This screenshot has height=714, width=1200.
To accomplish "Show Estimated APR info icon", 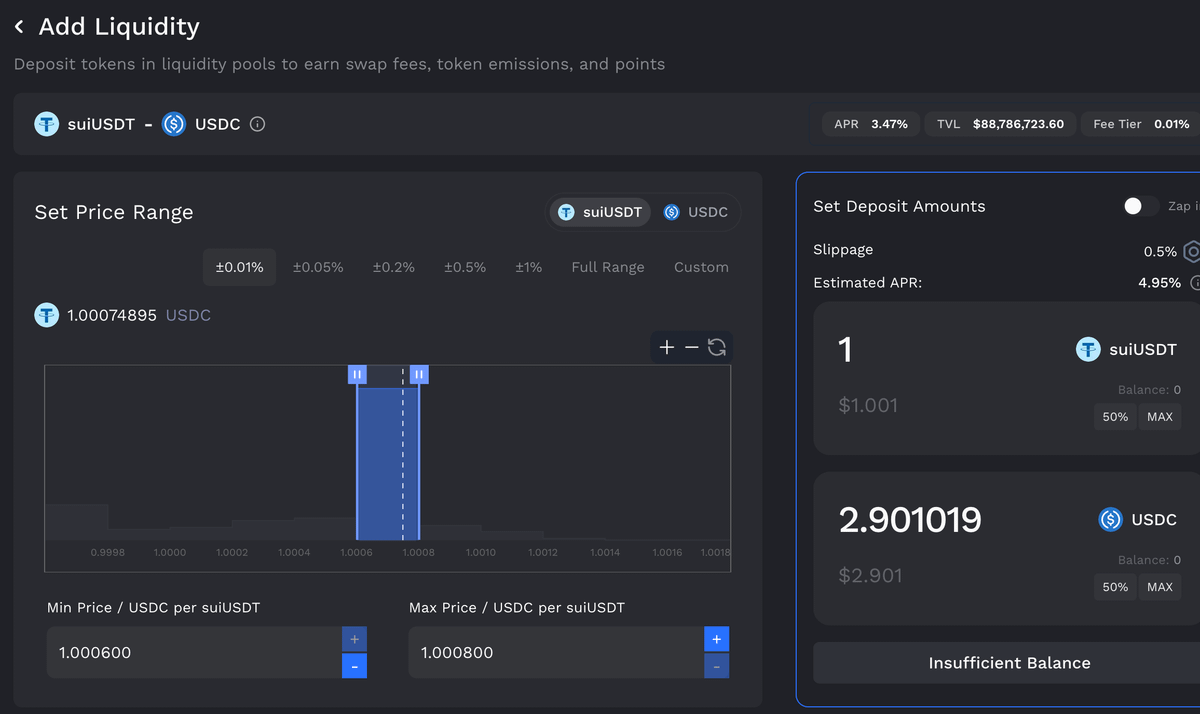I will point(1195,283).
